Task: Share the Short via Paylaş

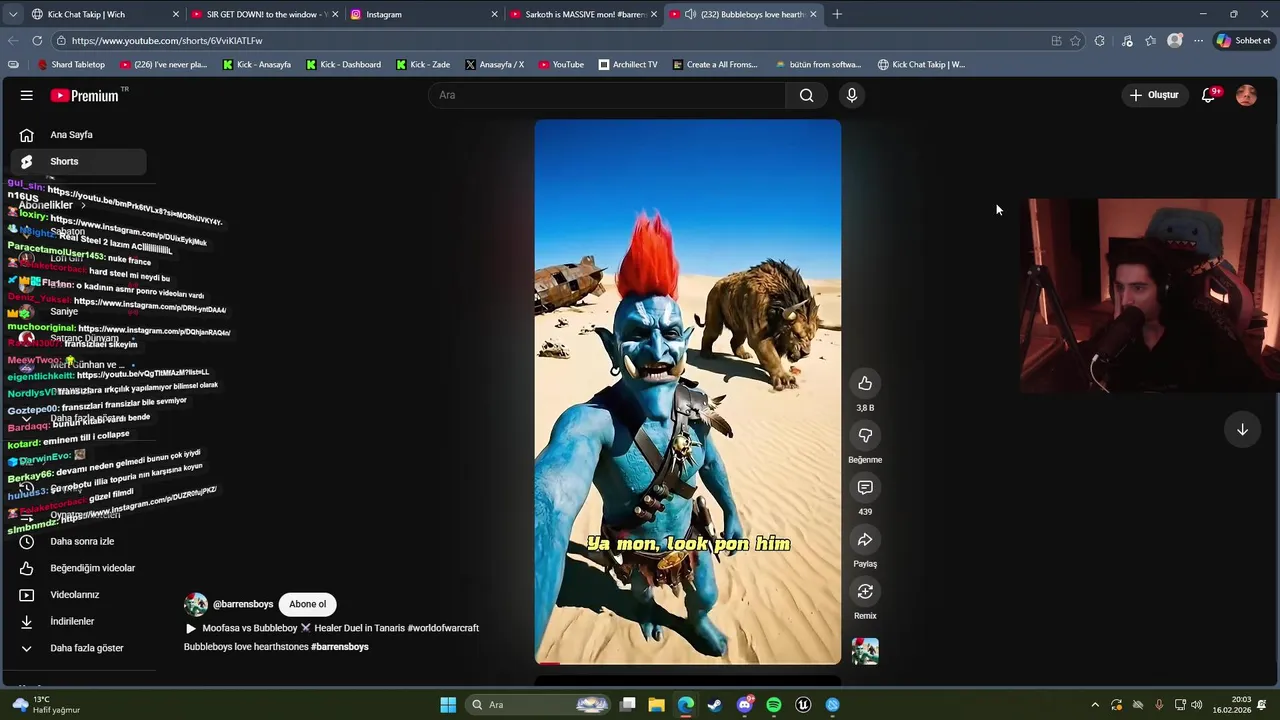Action: coord(865,539)
